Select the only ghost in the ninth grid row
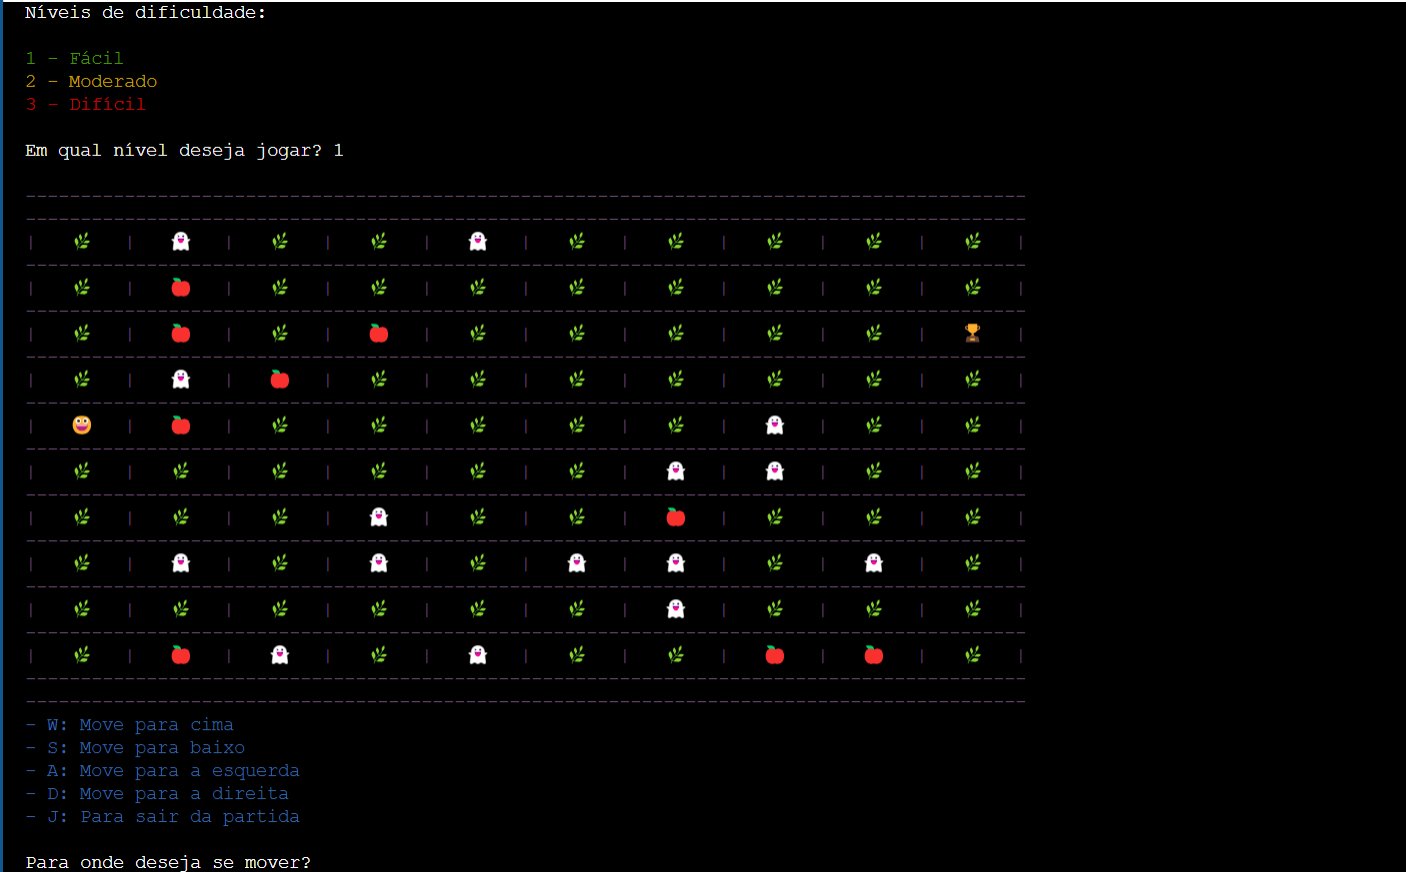This screenshot has width=1406, height=872. tap(676, 609)
